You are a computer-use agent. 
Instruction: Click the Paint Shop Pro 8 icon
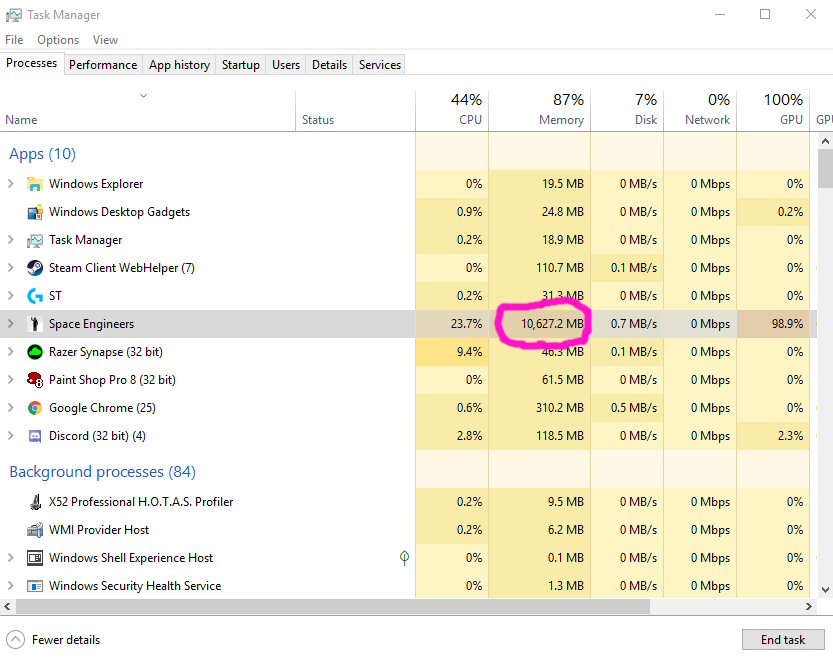point(34,380)
